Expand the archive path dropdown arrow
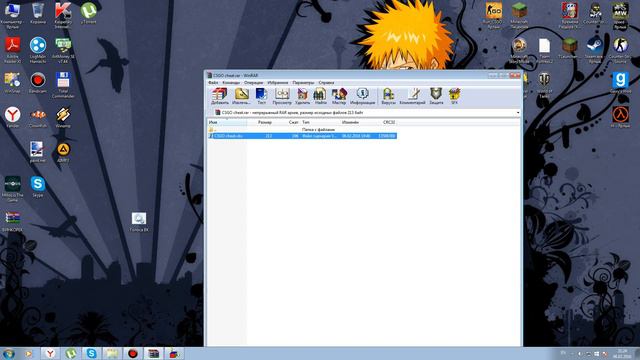The width and height of the screenshot is (640, 360). click(518, 113)
